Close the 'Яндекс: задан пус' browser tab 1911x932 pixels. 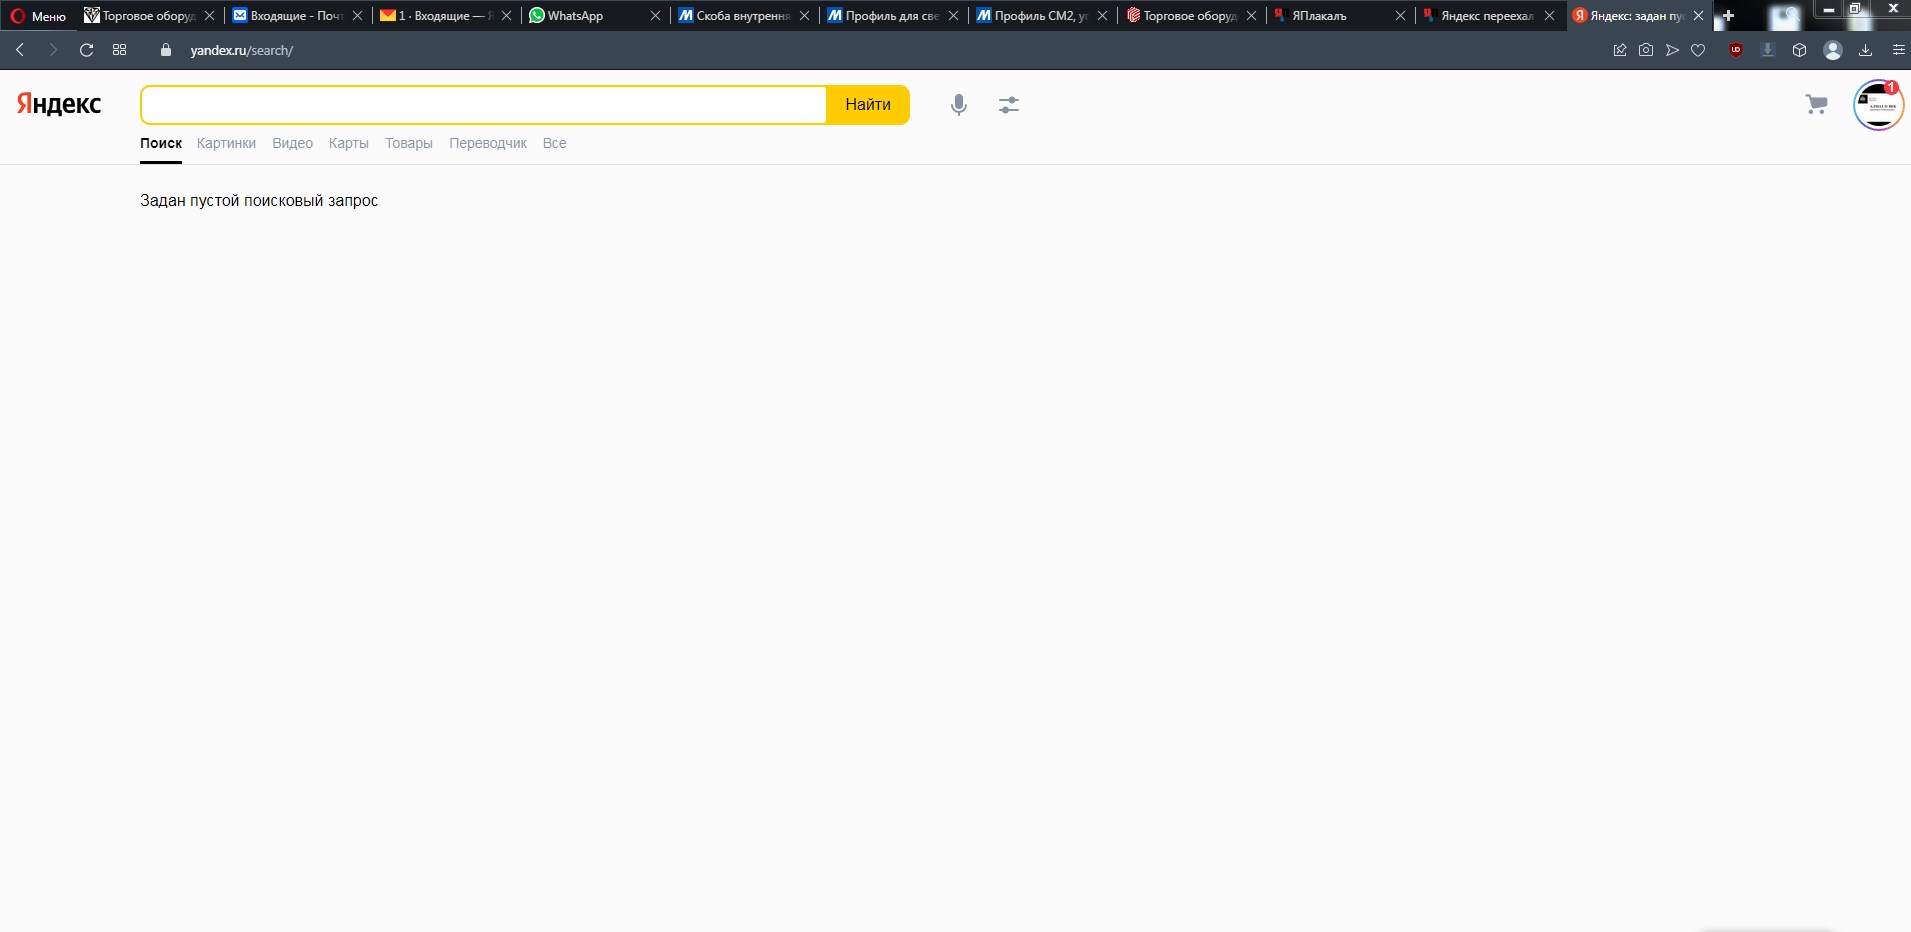(1699, 16)
